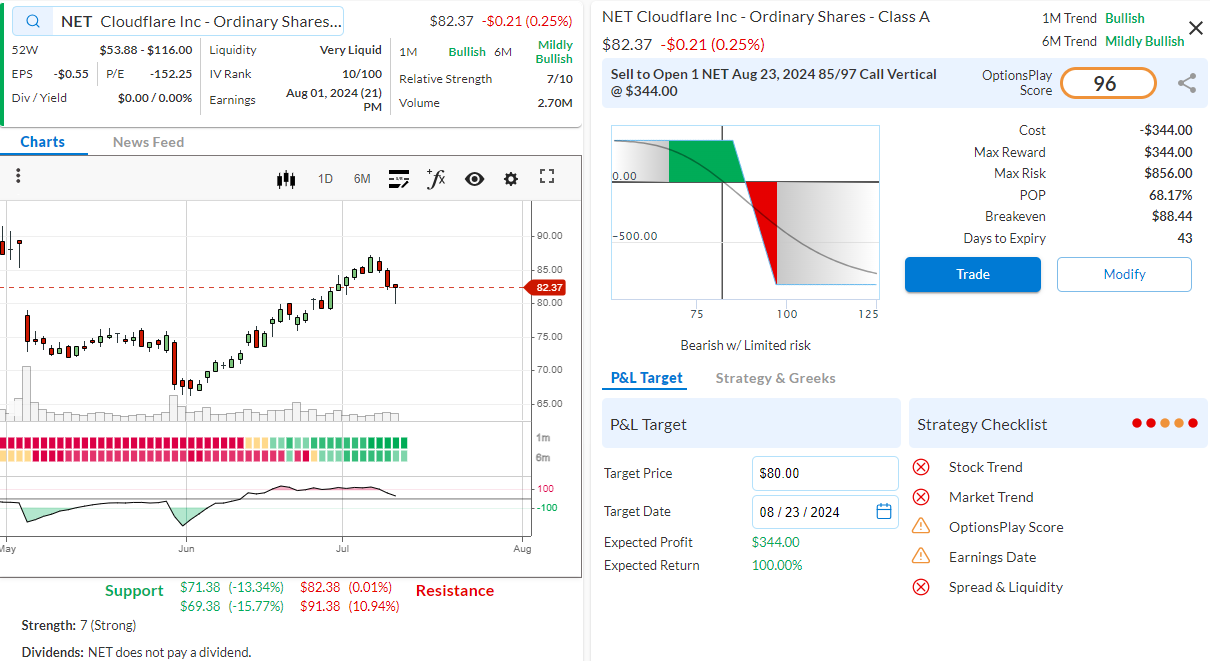1210x661 pixels.
Task: Open the Target Date calendar picker
Action: (x=884, y=511)
